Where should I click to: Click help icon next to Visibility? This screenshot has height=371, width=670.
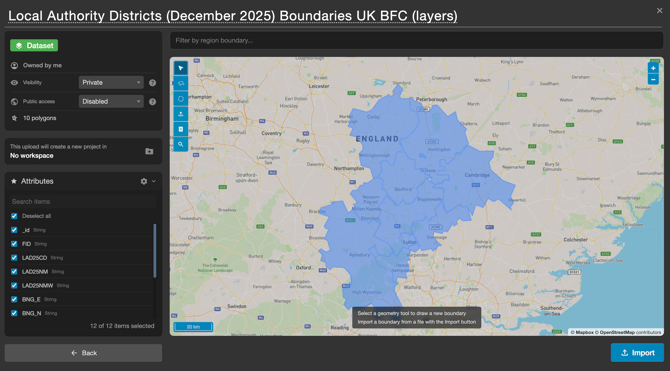153,82
